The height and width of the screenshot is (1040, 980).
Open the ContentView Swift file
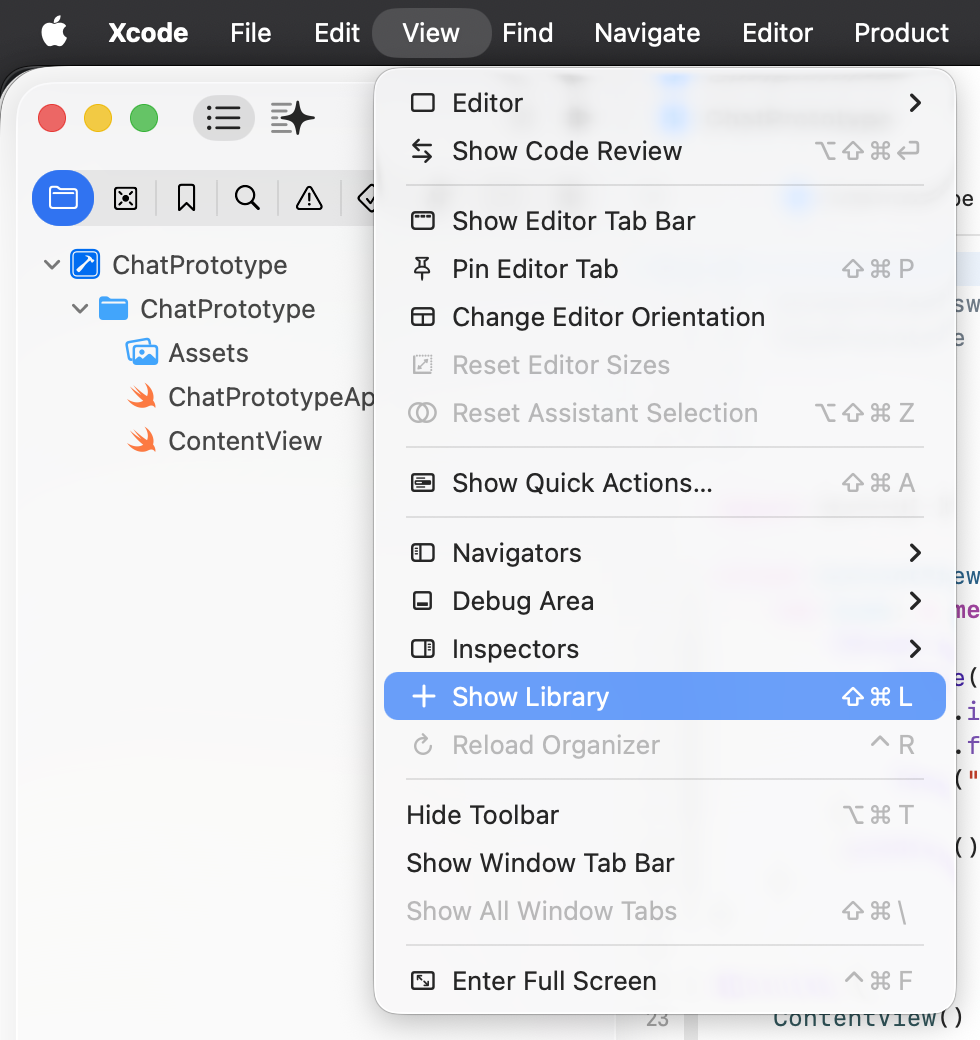point(225,440)
